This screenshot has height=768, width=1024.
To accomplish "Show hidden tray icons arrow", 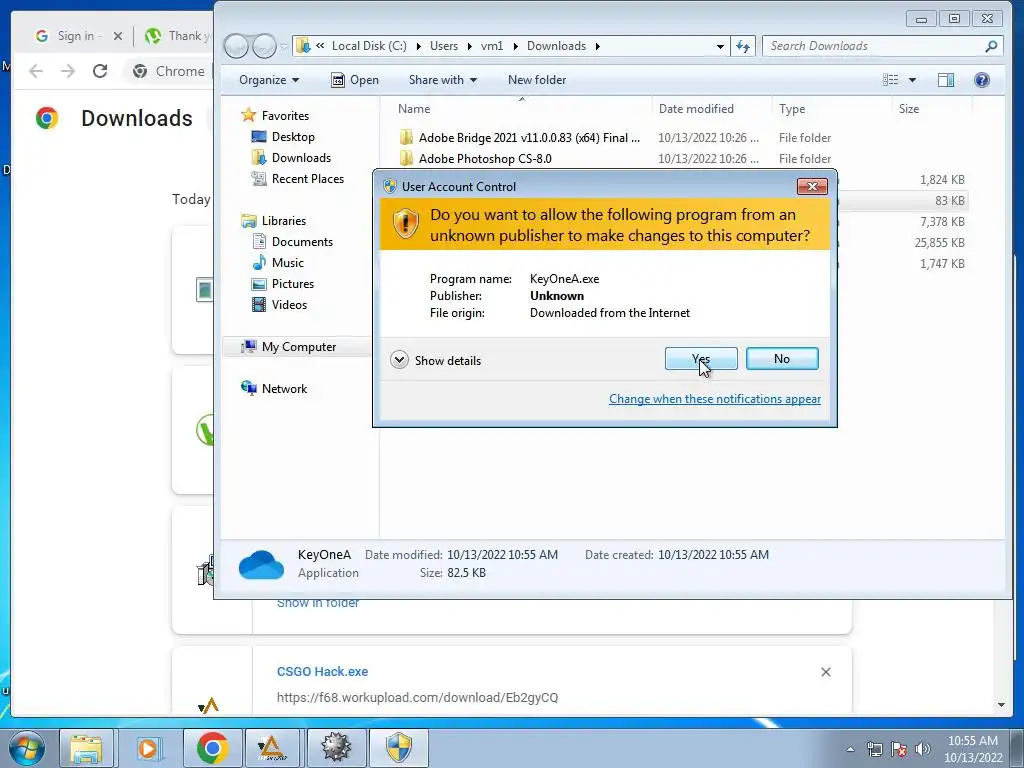I will click(x=850, y=749).
